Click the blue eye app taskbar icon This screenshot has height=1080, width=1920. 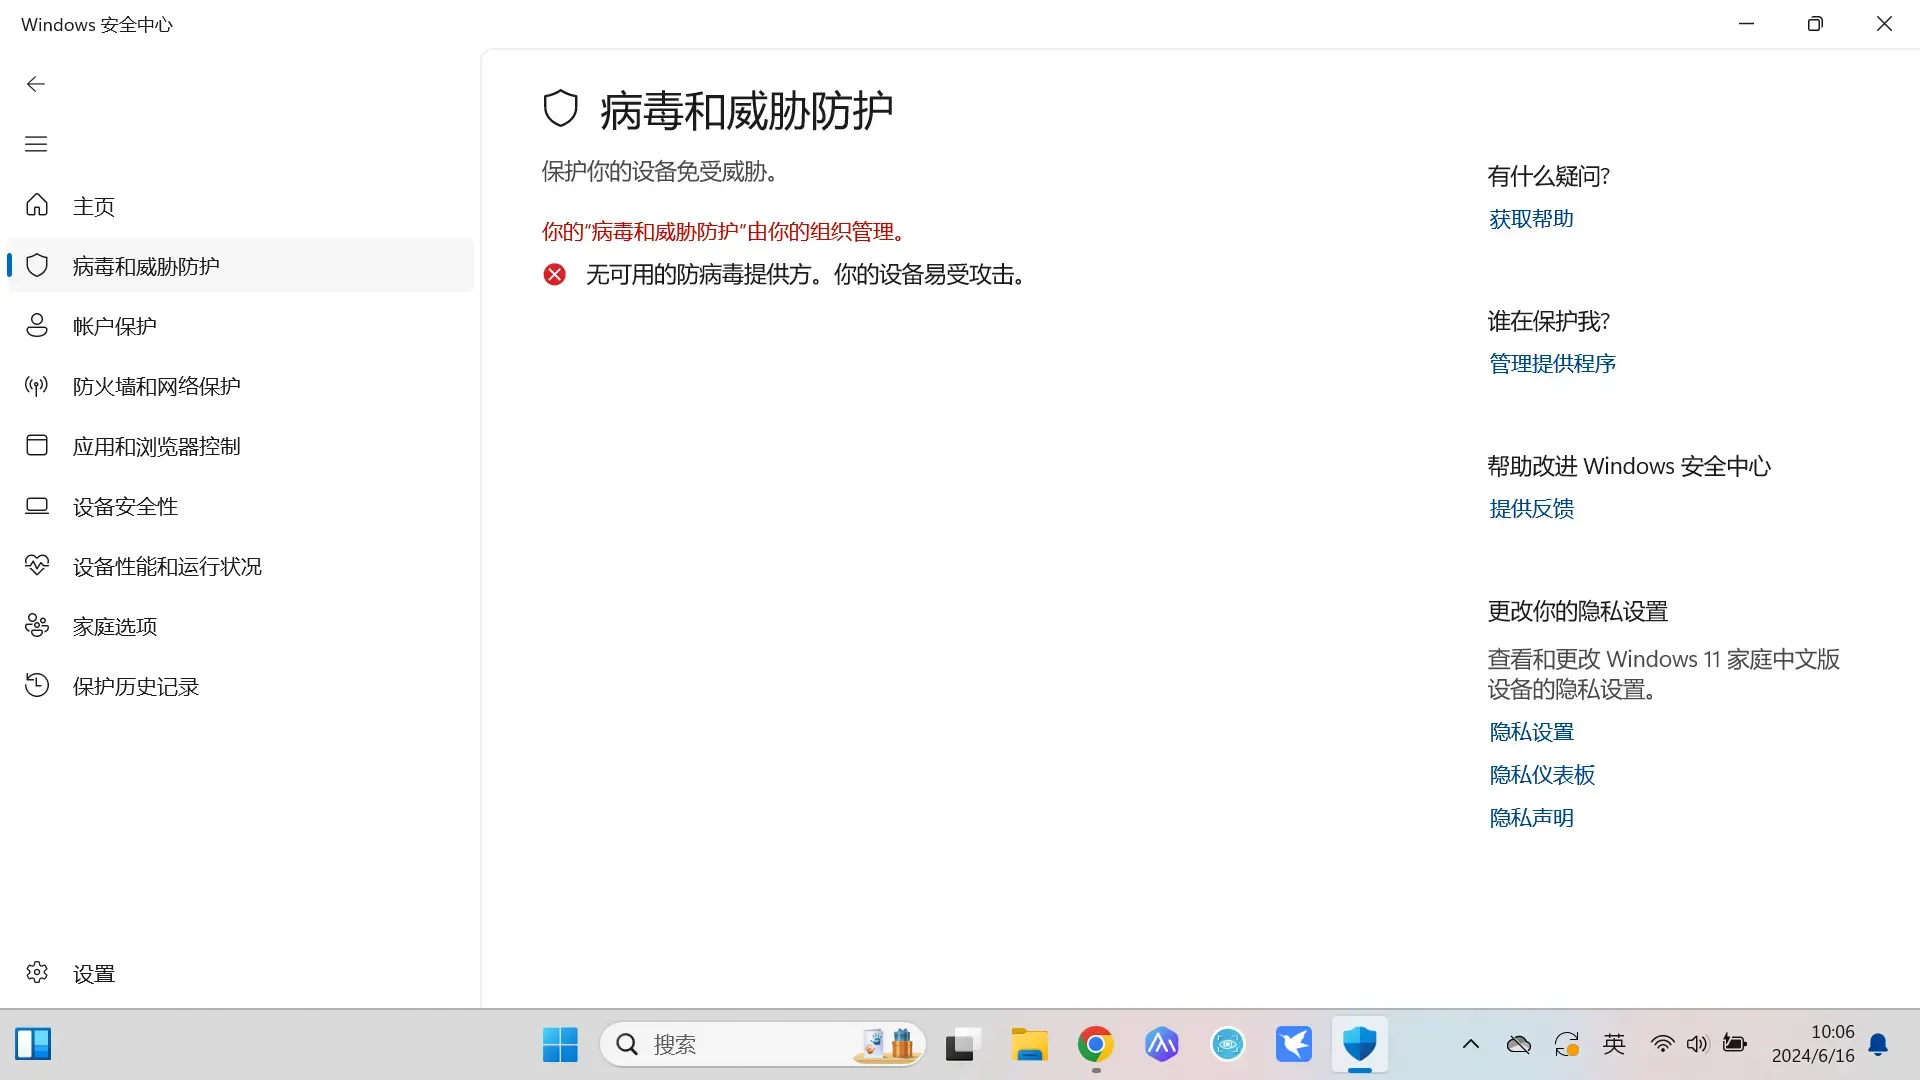coord(1228,1044)
